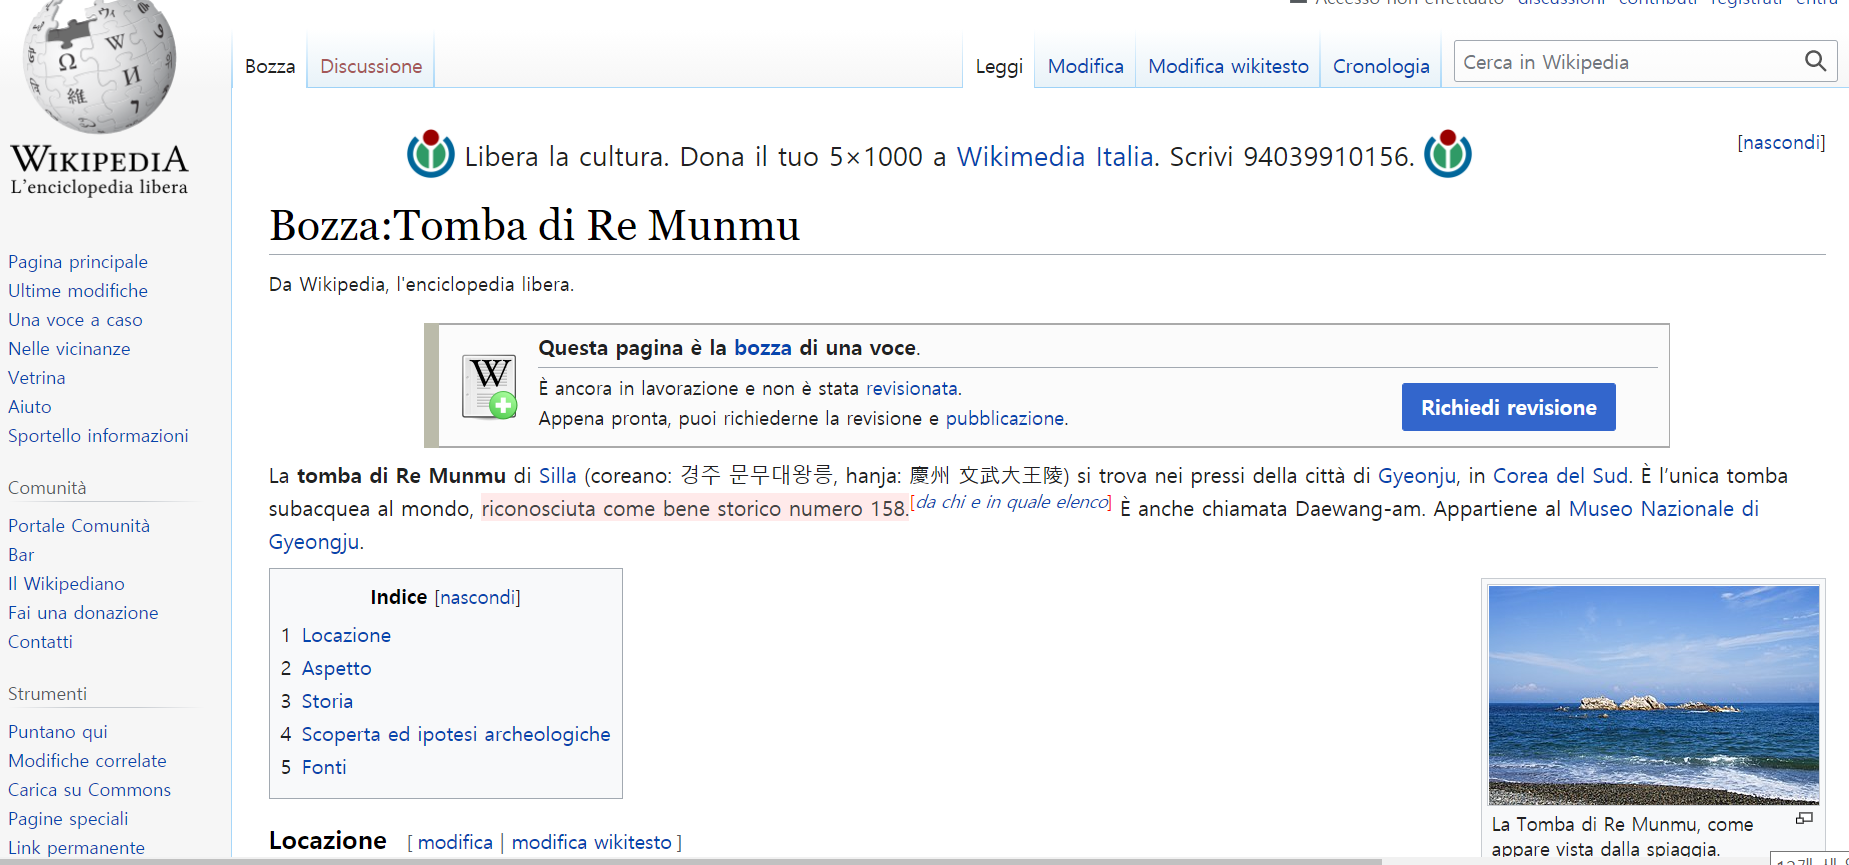The height and width of the screenshot is (865, 1849).
Task: Open the pubblicazione link
Action: pos(1005,418)
